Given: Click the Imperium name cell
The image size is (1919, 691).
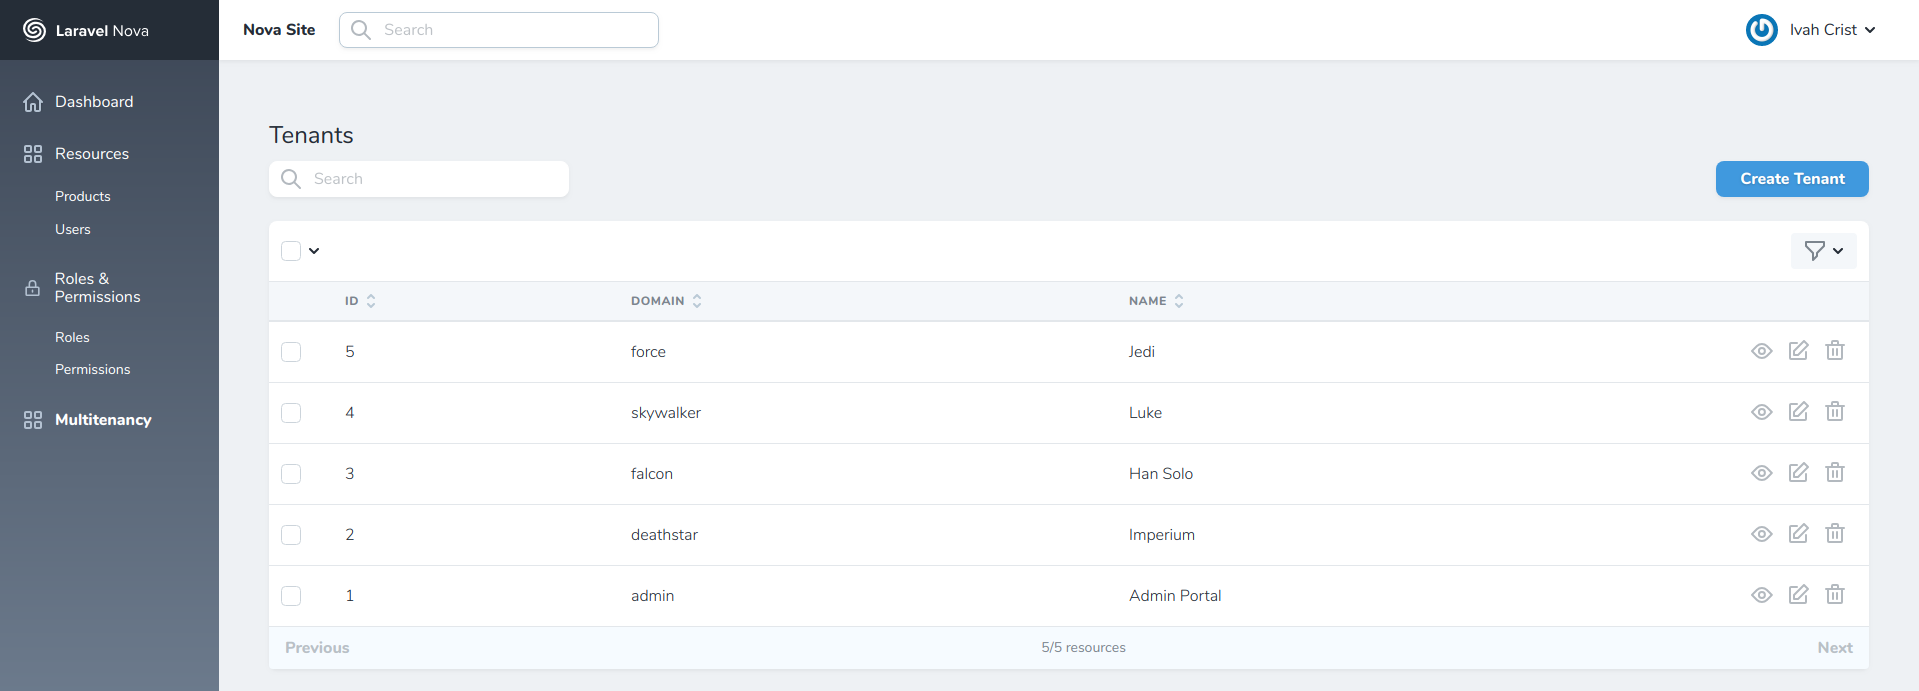Looking at the screenshot, I should 1162,535.
